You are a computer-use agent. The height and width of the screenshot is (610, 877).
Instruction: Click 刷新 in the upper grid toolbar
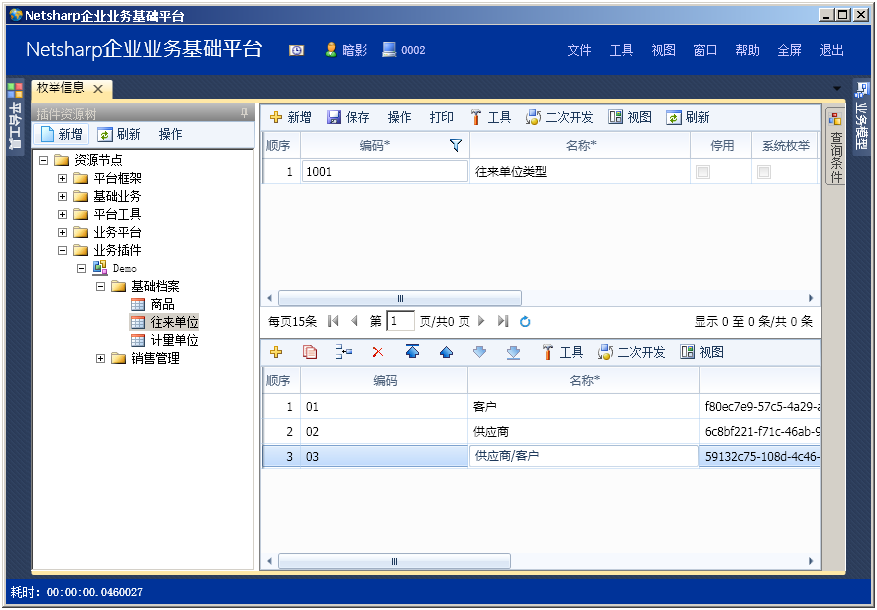[x=687, y=117]
